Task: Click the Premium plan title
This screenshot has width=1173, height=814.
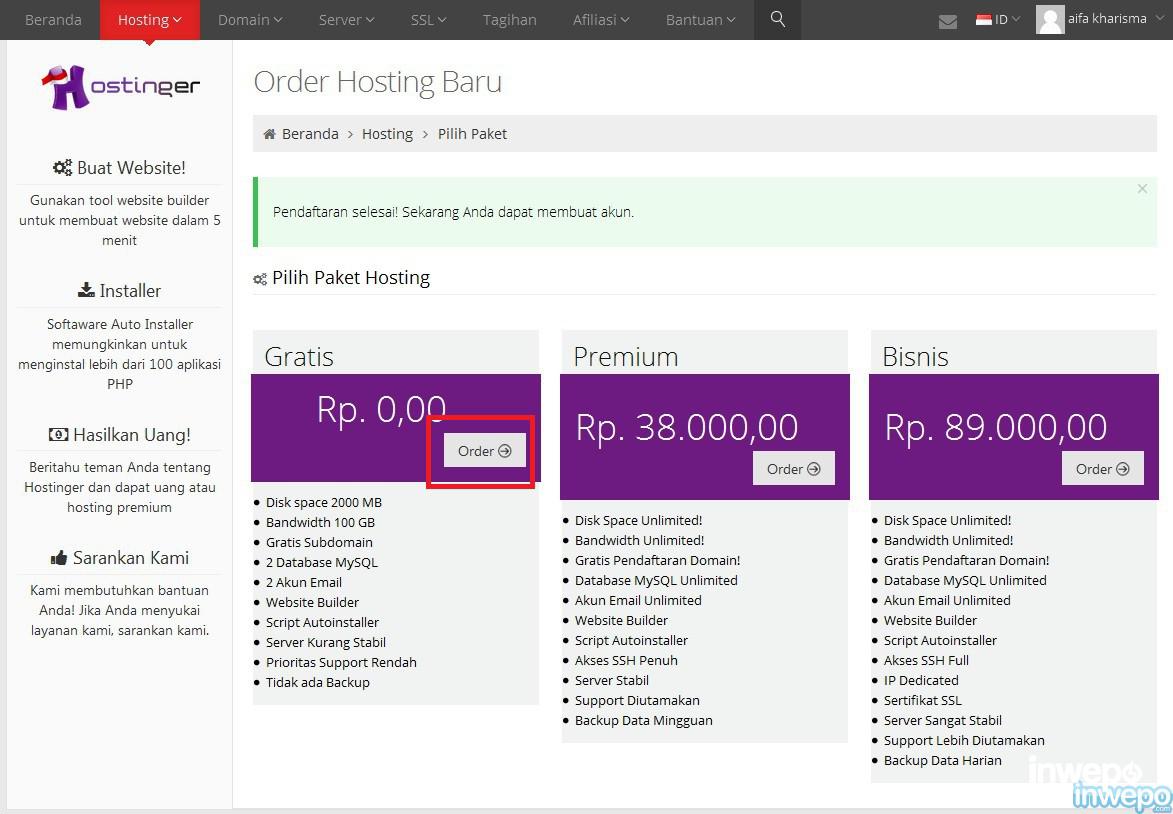Action: (625, 357)
